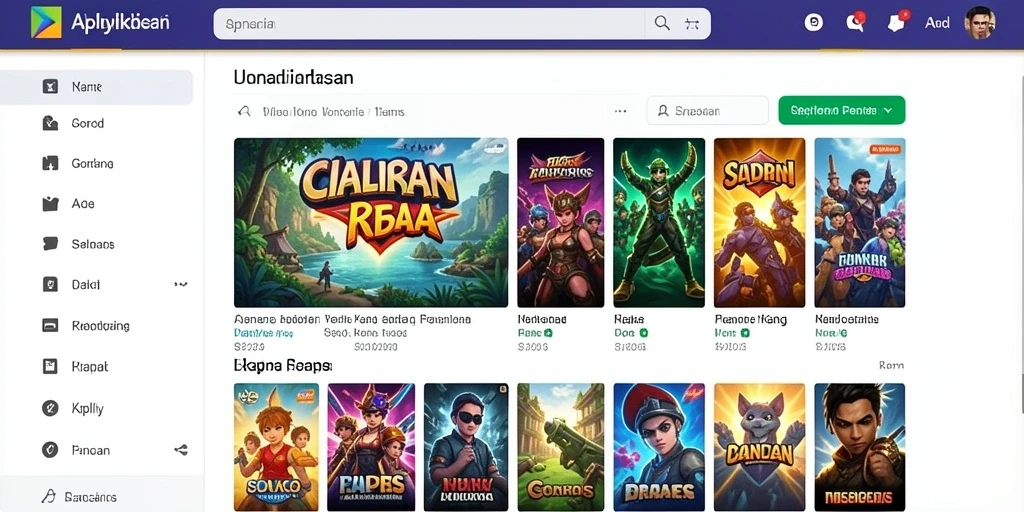Screen dimensions: 1024x512
Task: Expand the Dalat sidebar chevron
Action: coord(181,285)
